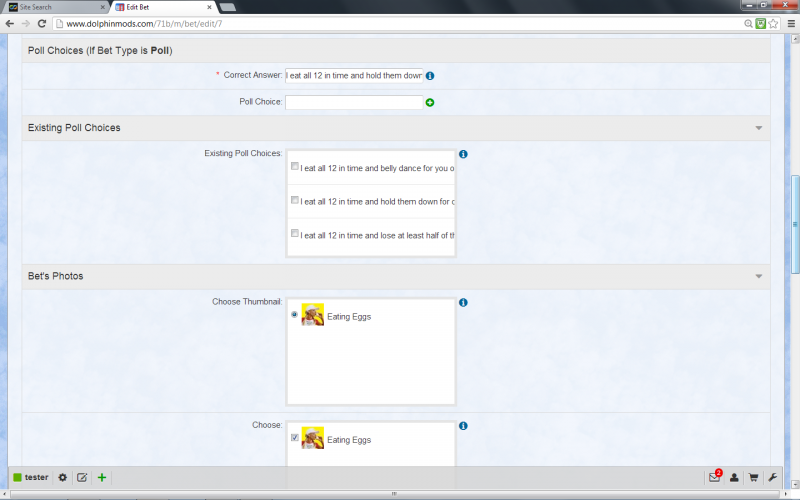The image size is (800, 500).
Task: Click the browser forward arrow
Action: (26, 23)
